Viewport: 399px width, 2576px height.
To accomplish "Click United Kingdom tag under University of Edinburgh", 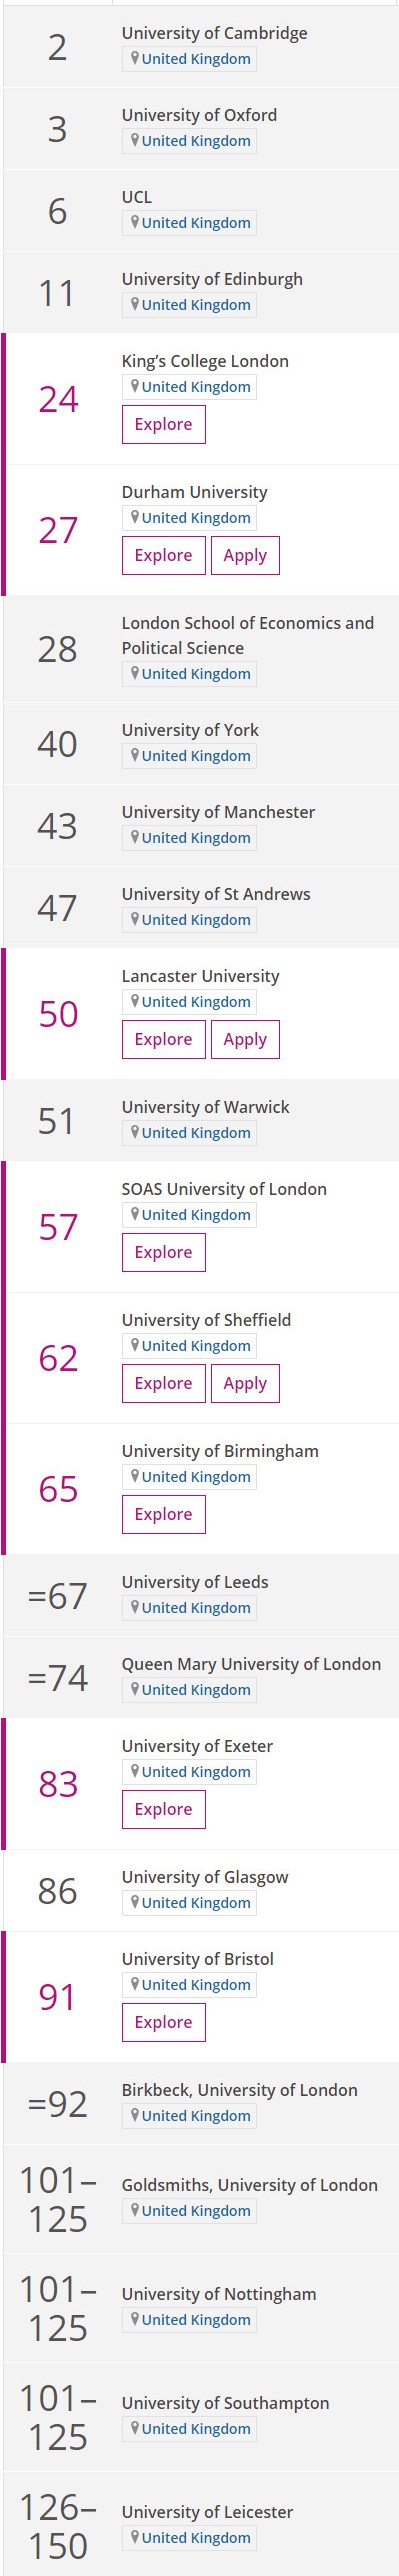I will [x=189, y=305].
